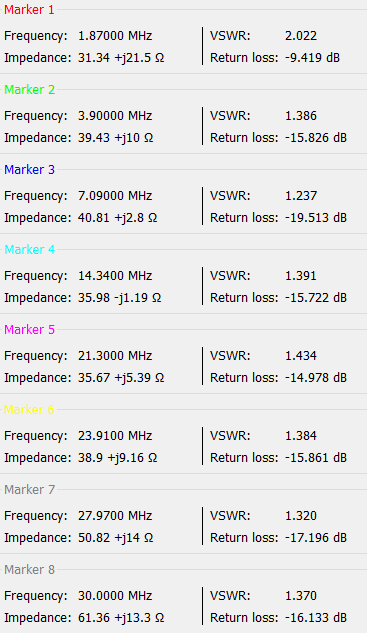Click the magenta Marker 5 title

tap(29, 329)
